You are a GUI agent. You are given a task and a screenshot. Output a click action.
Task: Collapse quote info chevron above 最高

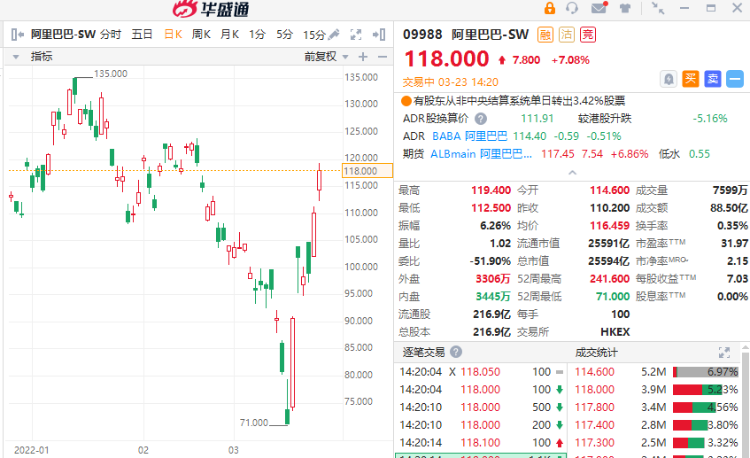pyautogui.click(x=572, y=173)
